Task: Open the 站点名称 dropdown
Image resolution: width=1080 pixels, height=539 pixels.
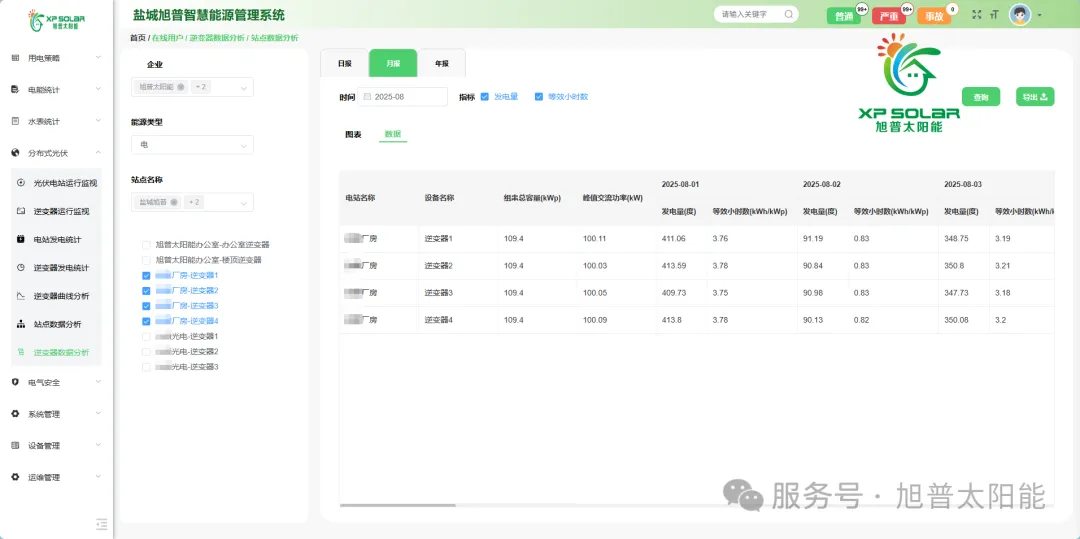Action: point(192,202)
